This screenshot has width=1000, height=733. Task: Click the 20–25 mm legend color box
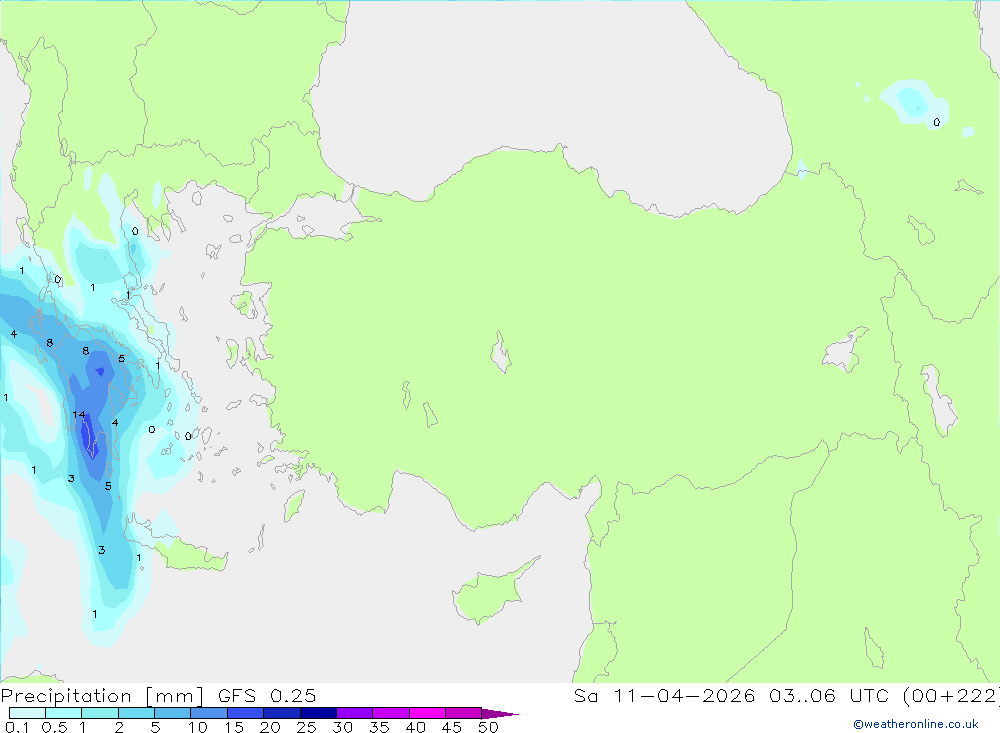282,713
